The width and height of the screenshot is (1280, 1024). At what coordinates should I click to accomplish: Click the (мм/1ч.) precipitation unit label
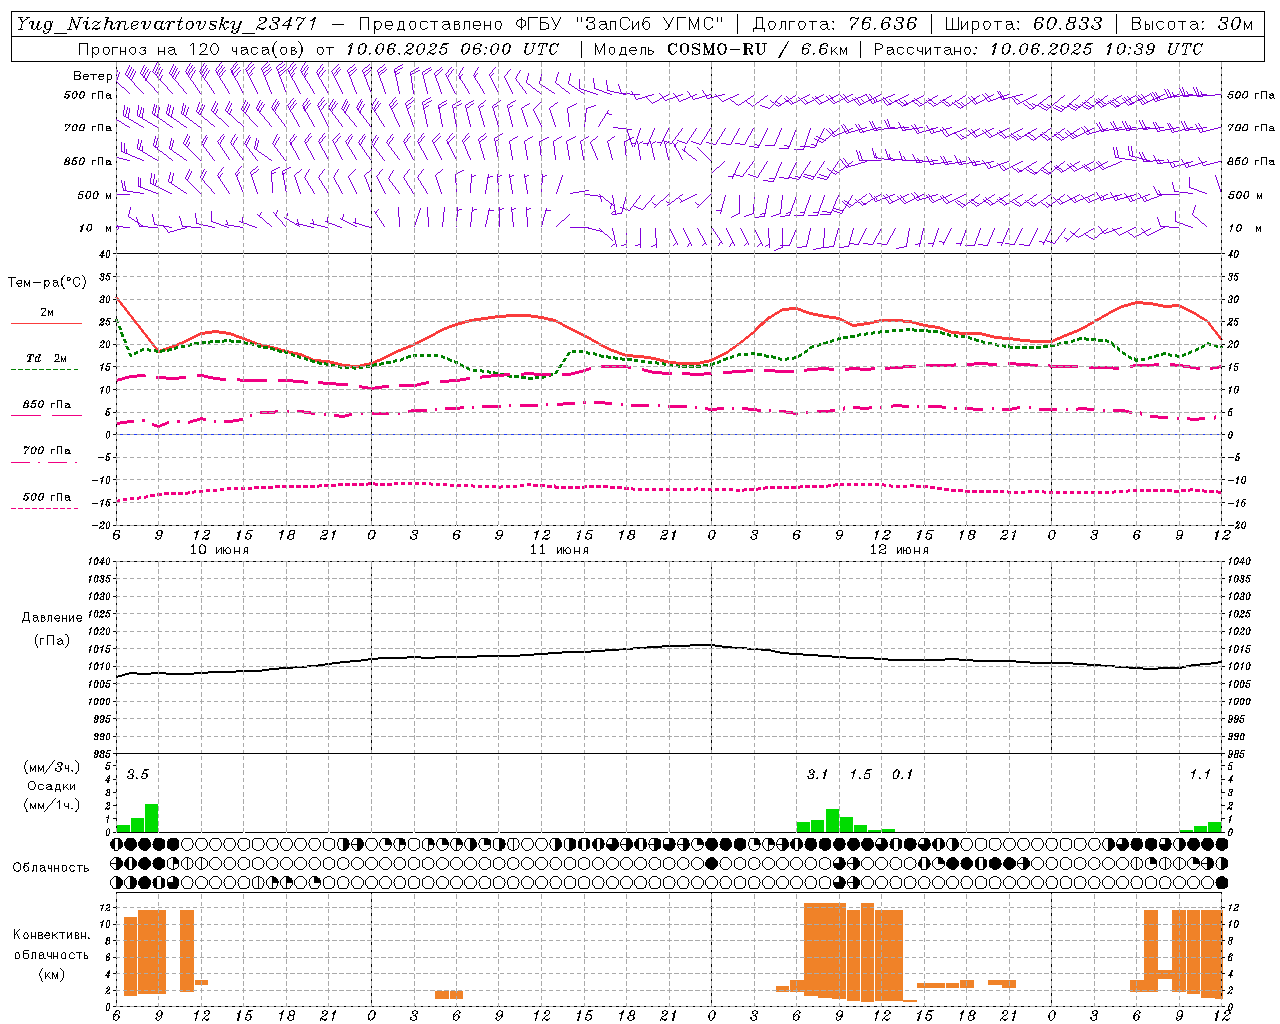click(52, 805)
